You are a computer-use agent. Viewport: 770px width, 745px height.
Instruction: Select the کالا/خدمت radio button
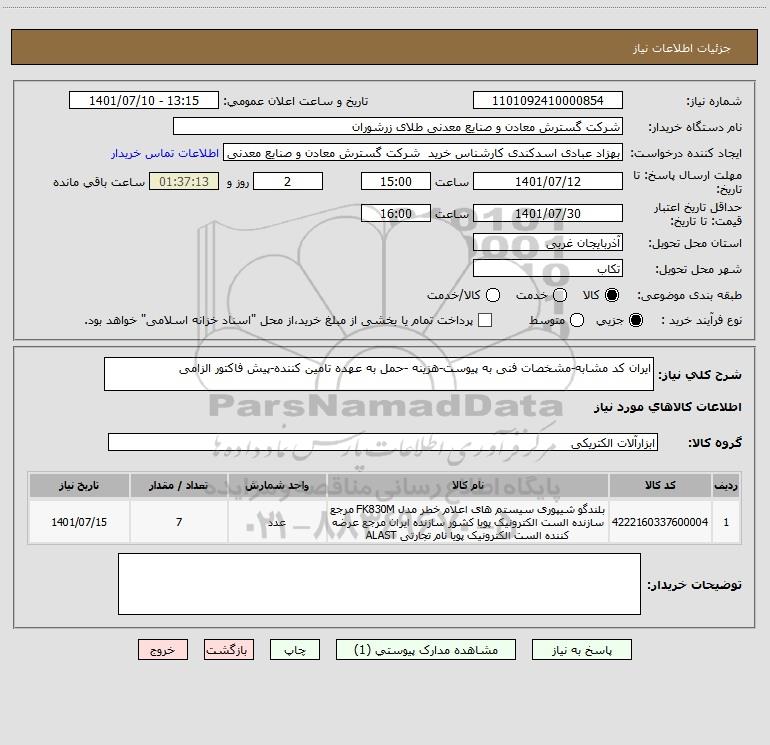493,295
